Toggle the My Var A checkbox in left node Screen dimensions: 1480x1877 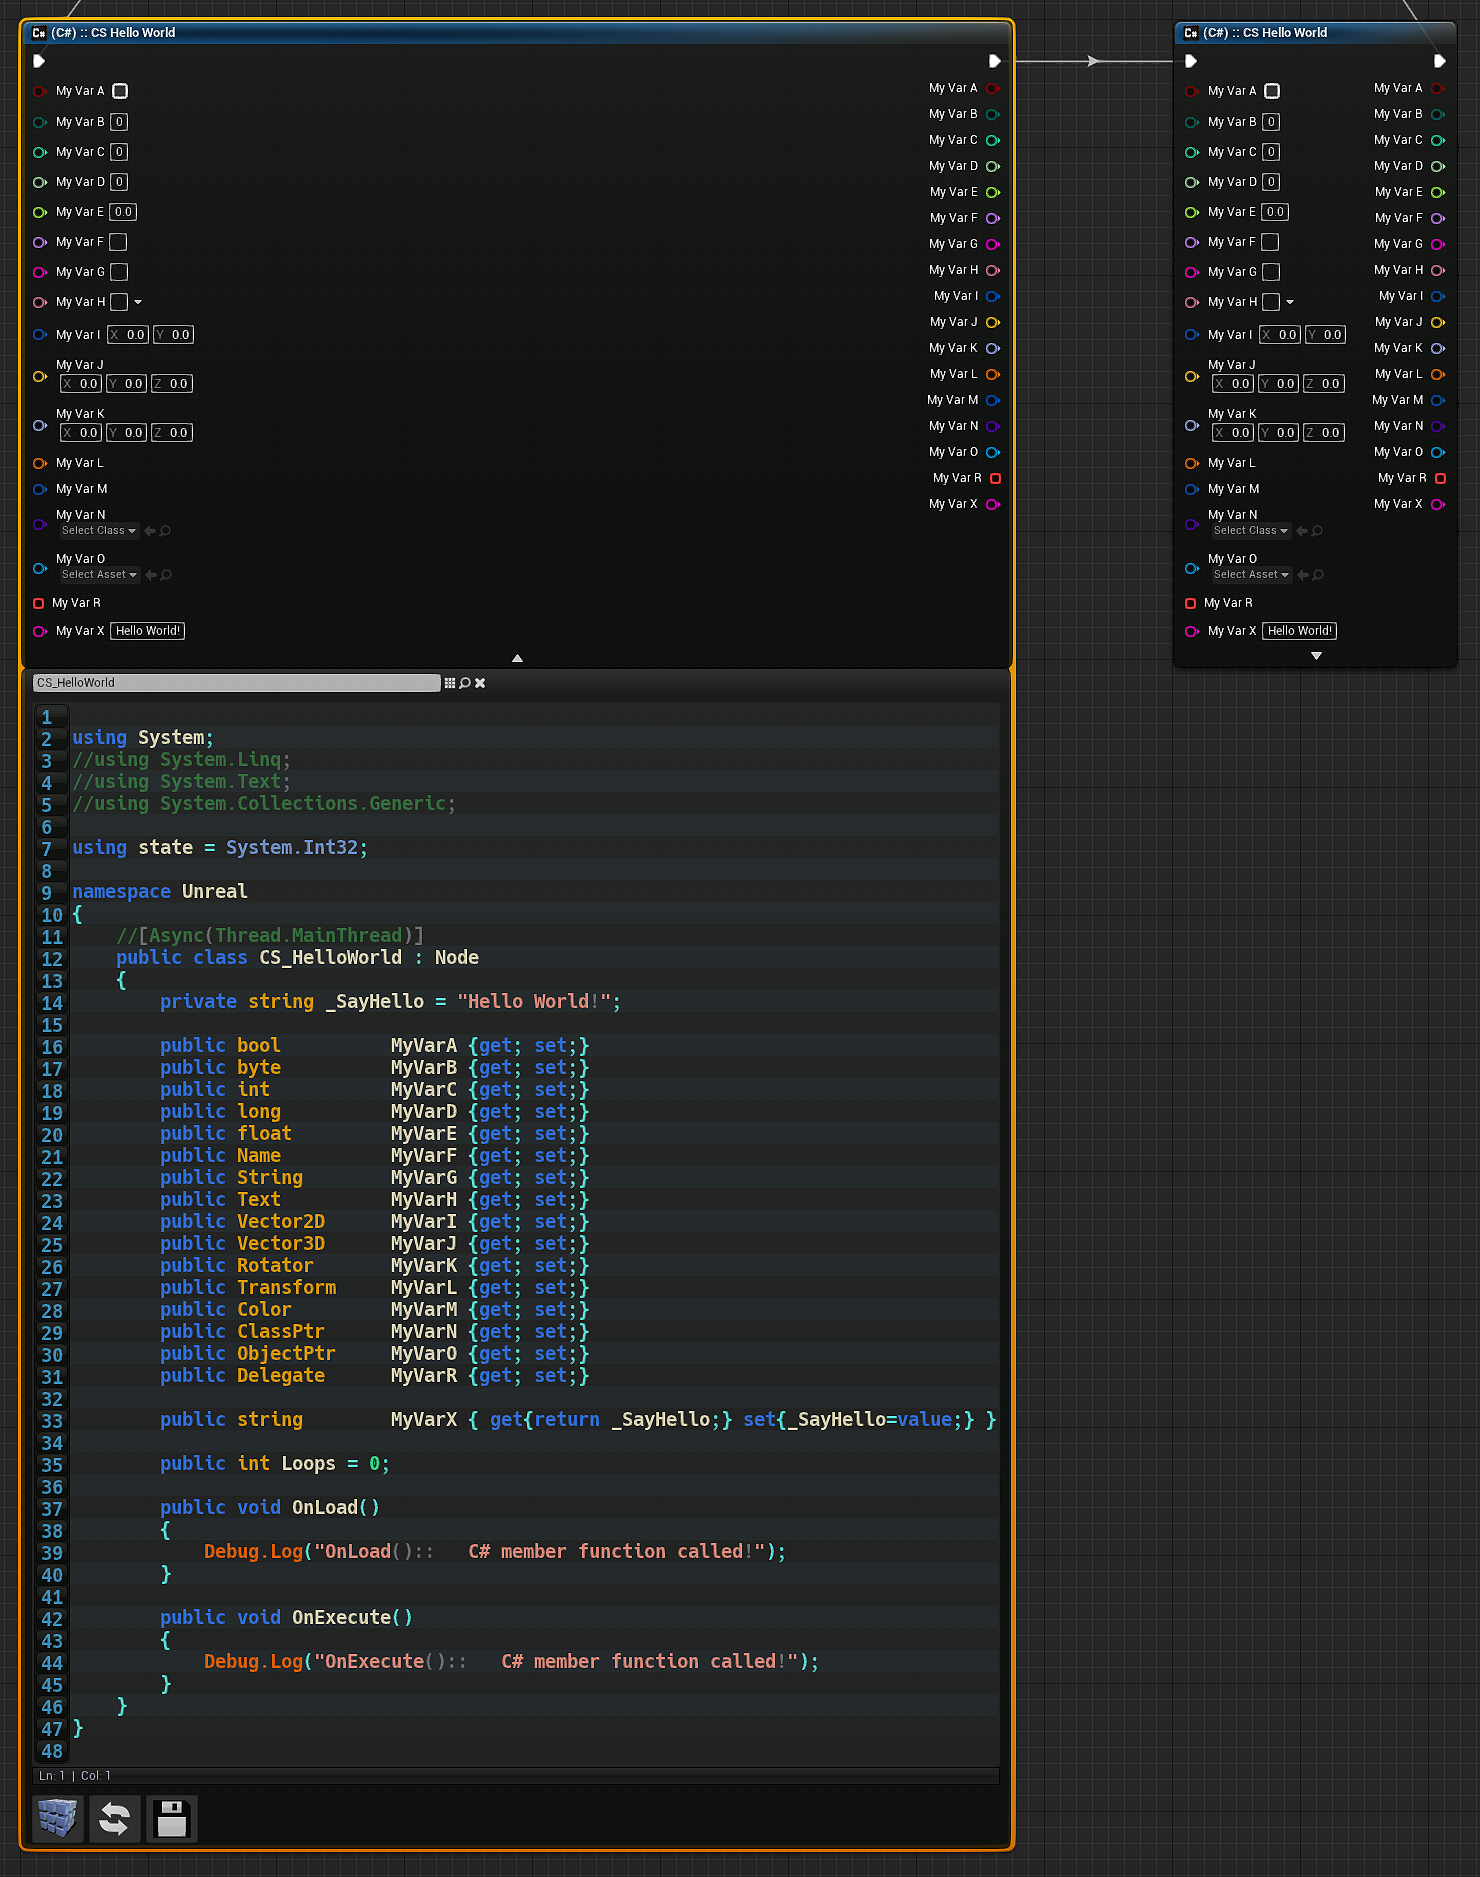pos(120,91)
